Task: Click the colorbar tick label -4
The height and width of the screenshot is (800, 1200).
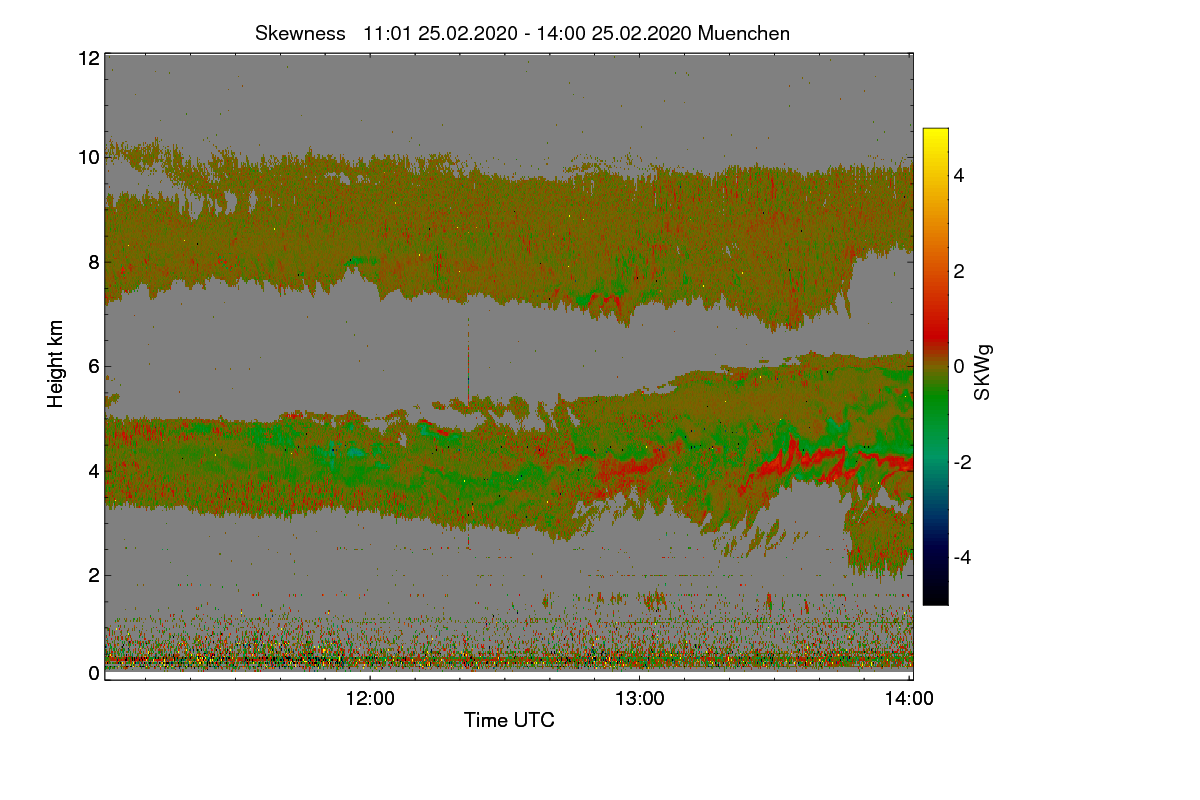Action: [961, 557]
